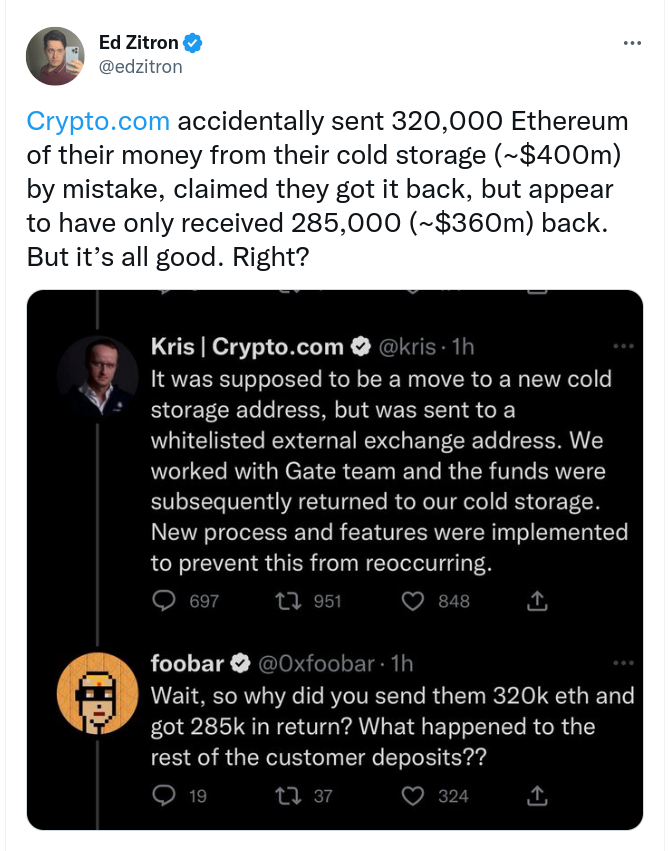
Task: Like foobar's tweet with 324 likes
Action: [x=413, y=796]
